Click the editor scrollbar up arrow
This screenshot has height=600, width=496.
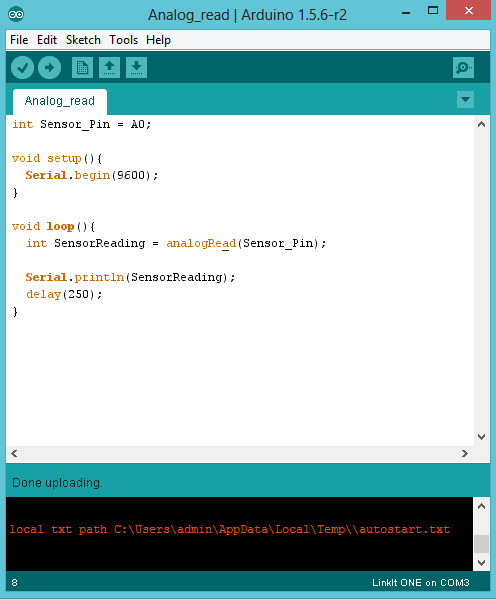[481, 124]
